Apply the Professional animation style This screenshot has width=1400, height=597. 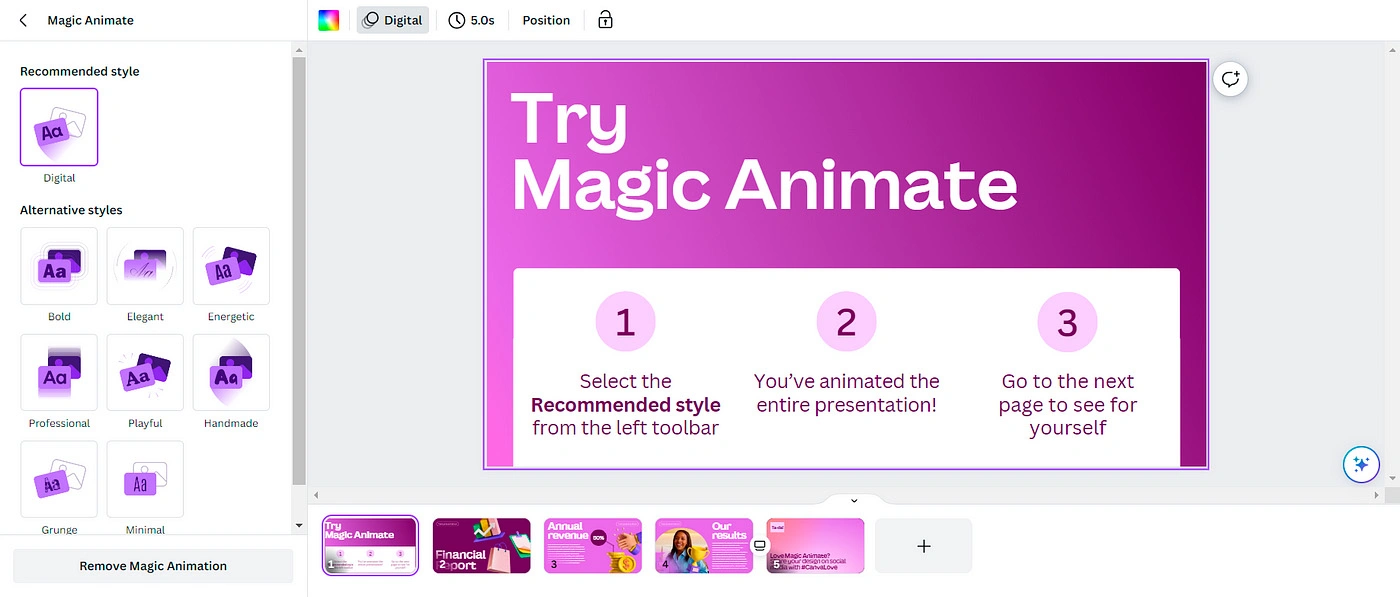[x=59, y=372]
